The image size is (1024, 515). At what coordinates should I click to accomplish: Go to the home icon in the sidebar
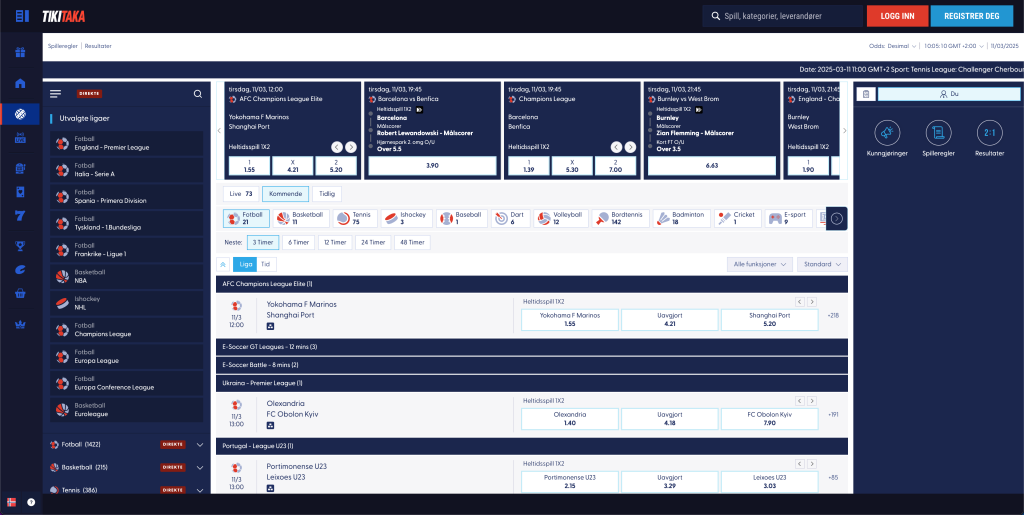click(x=20, y=83)
